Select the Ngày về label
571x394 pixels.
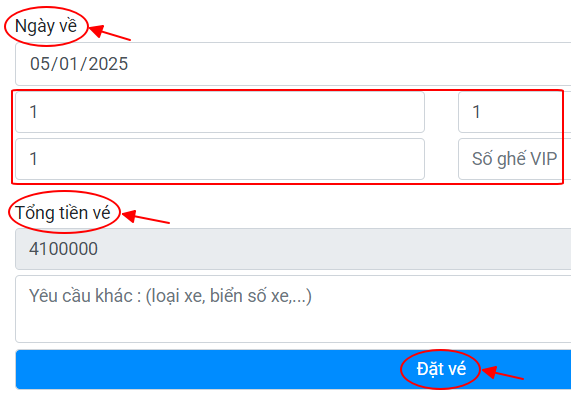[x=46, y=26]
